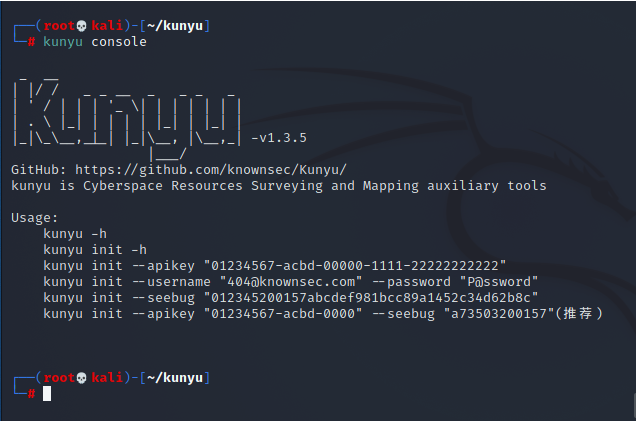Click the Kunyu ASCII art logo
The image size is (636, 421).
tap(127, 120)
